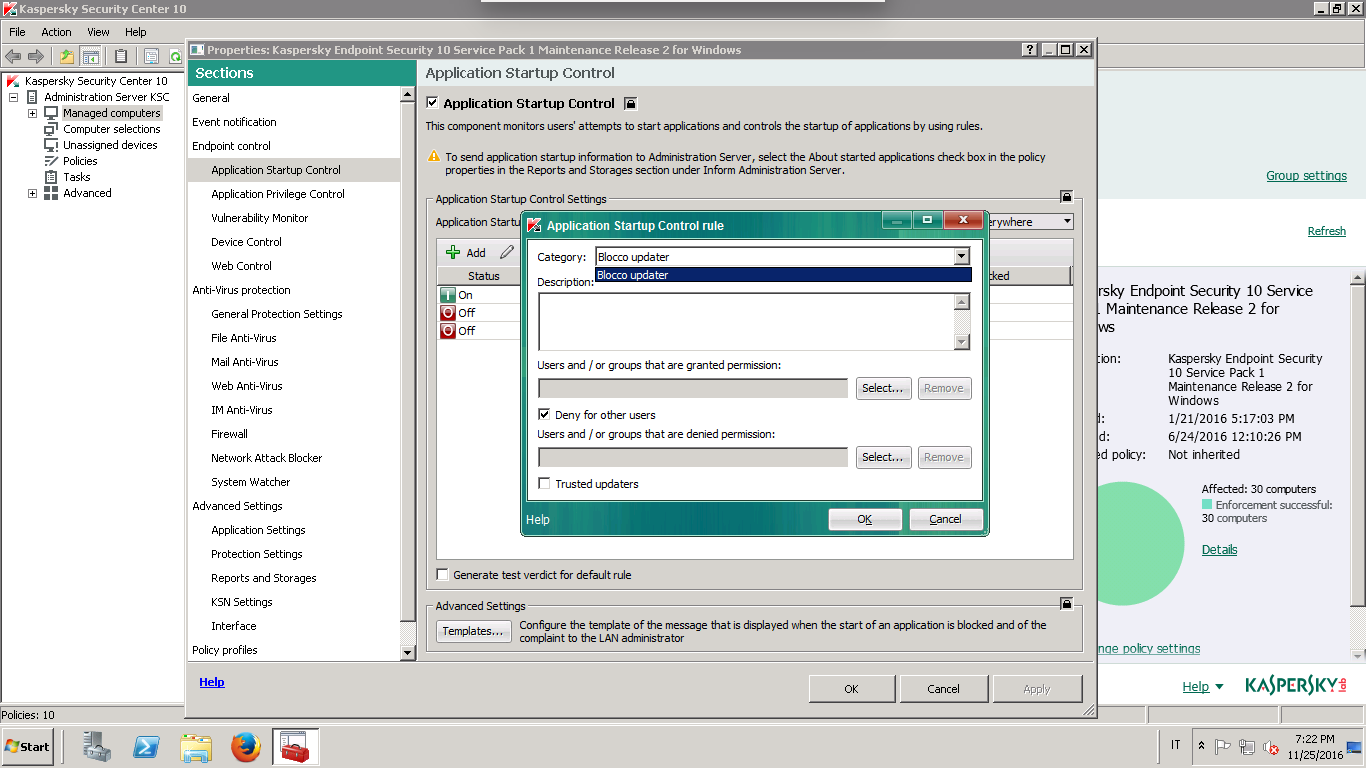The width and height of the screenshot is (1366, 768).
Task: Click the green plus Add icon
Action: coord(453,252)
